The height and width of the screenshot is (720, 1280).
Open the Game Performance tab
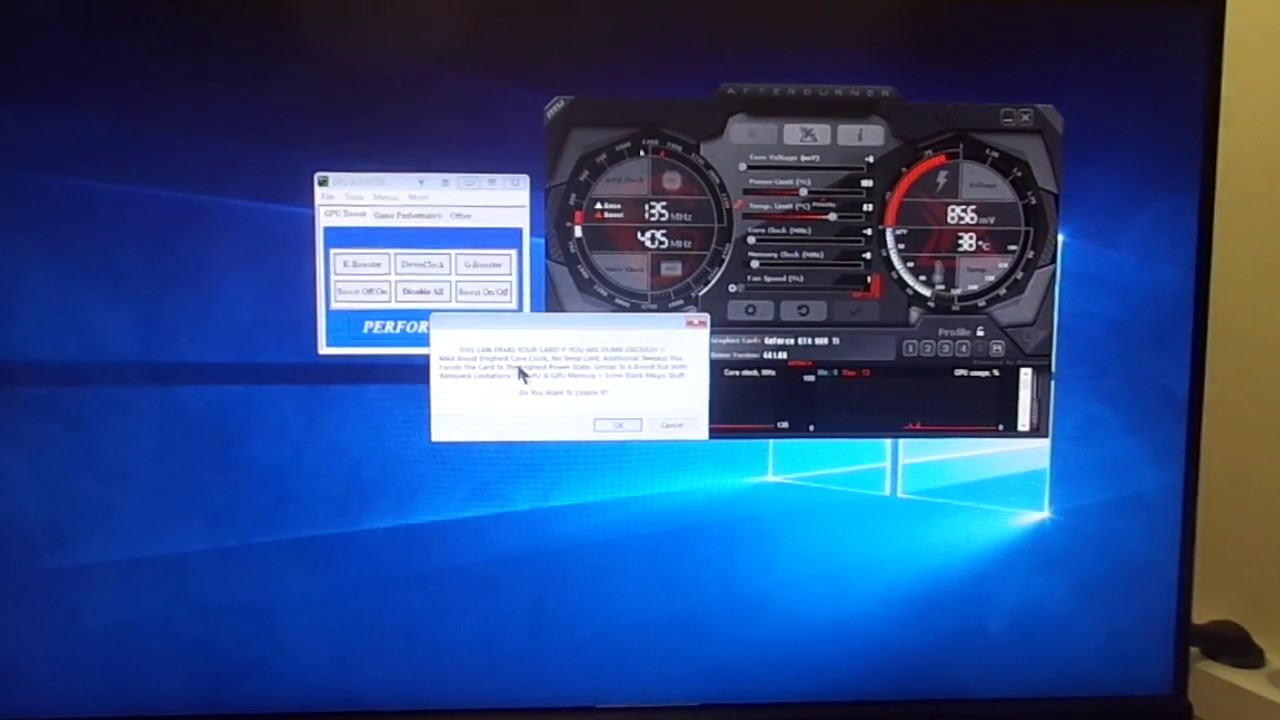(x=407, y=215)
